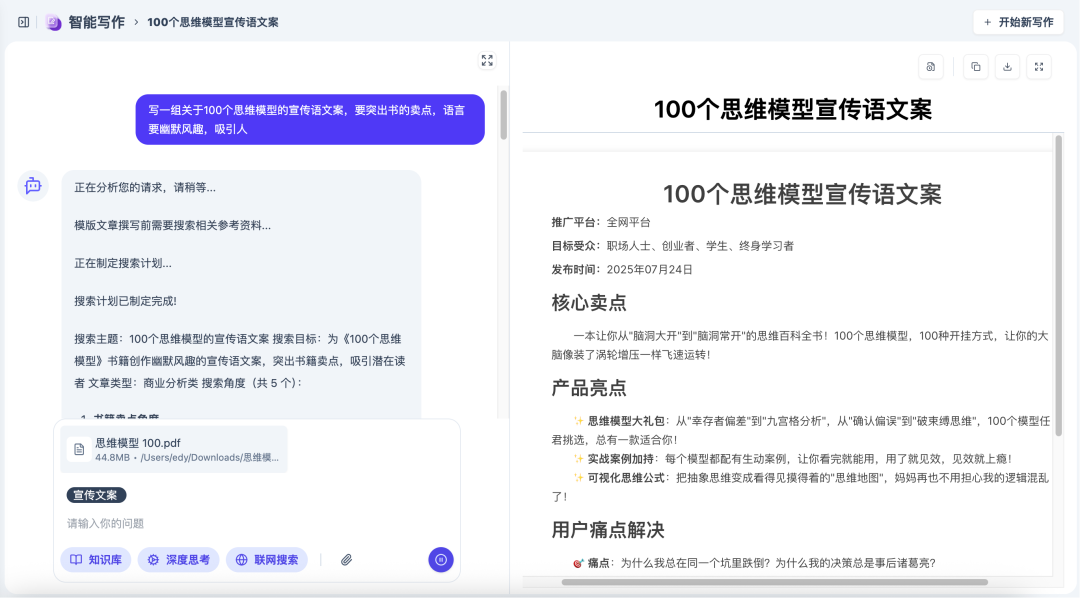The image size is (1080, 598).
Task: Click the PDF file document icon
Action: click(x=79, y=449)
